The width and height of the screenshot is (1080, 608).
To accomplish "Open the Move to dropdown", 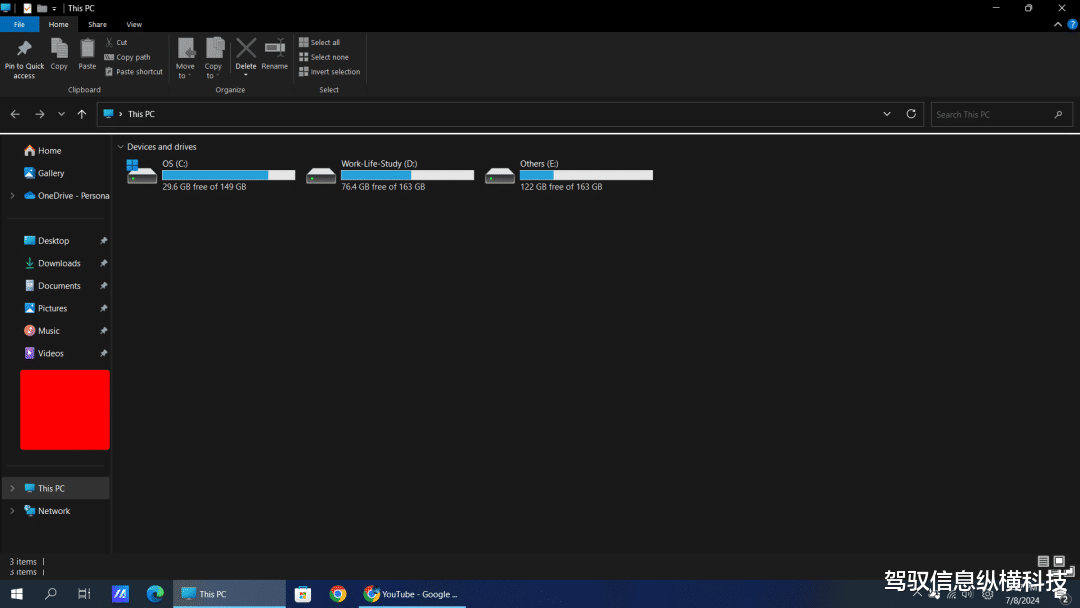I will click(185, 59).
